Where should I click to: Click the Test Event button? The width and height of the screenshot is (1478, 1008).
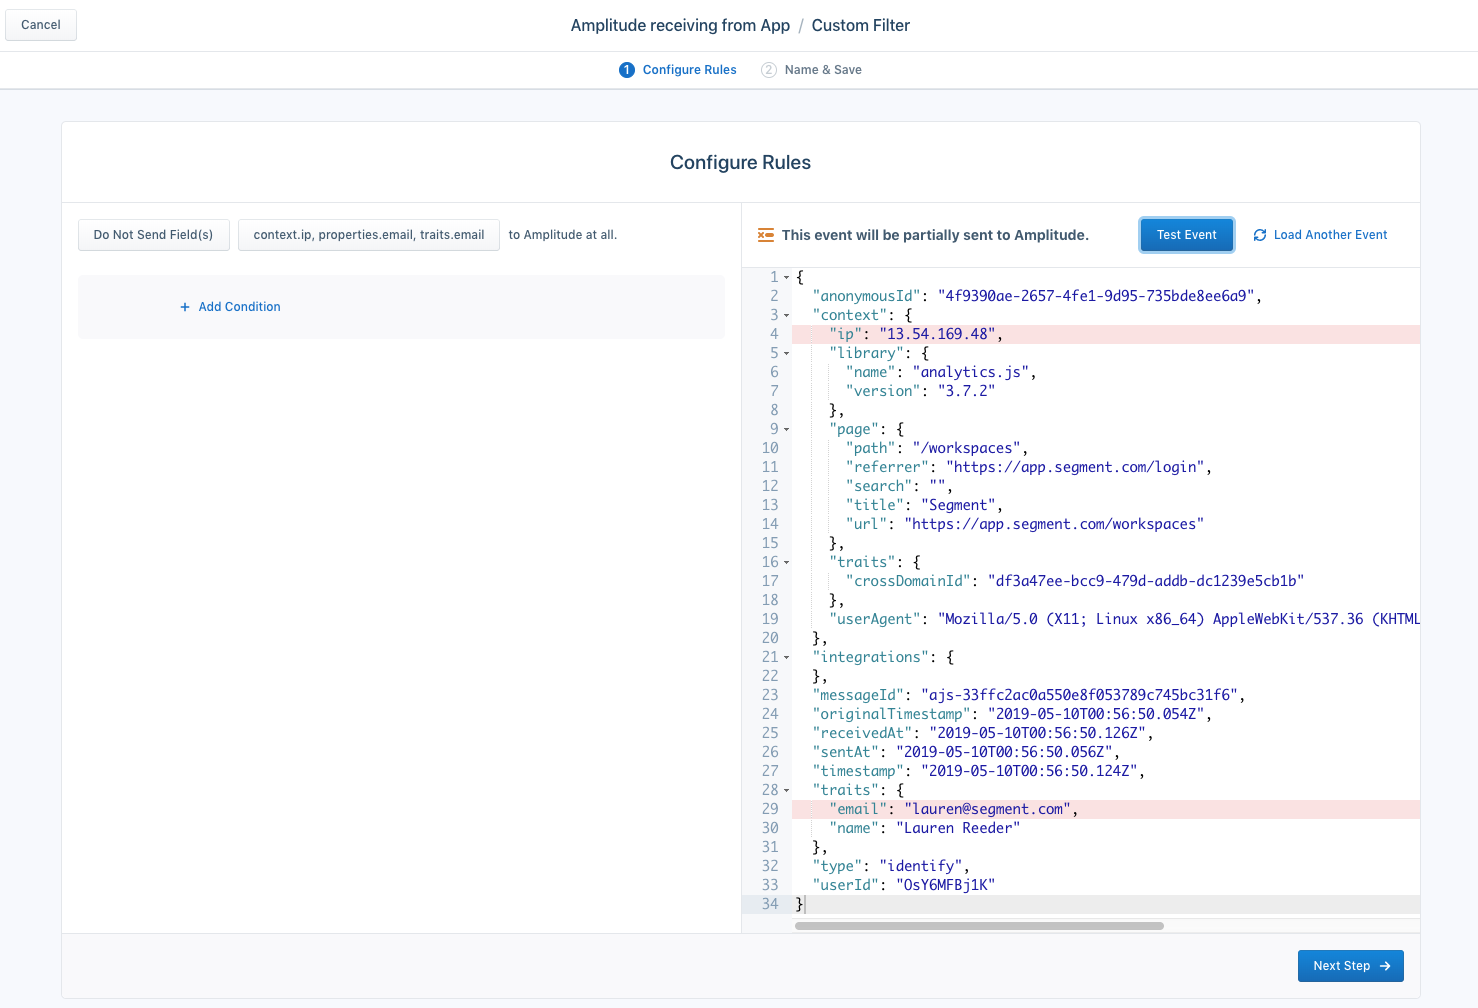click(1187, 235)
